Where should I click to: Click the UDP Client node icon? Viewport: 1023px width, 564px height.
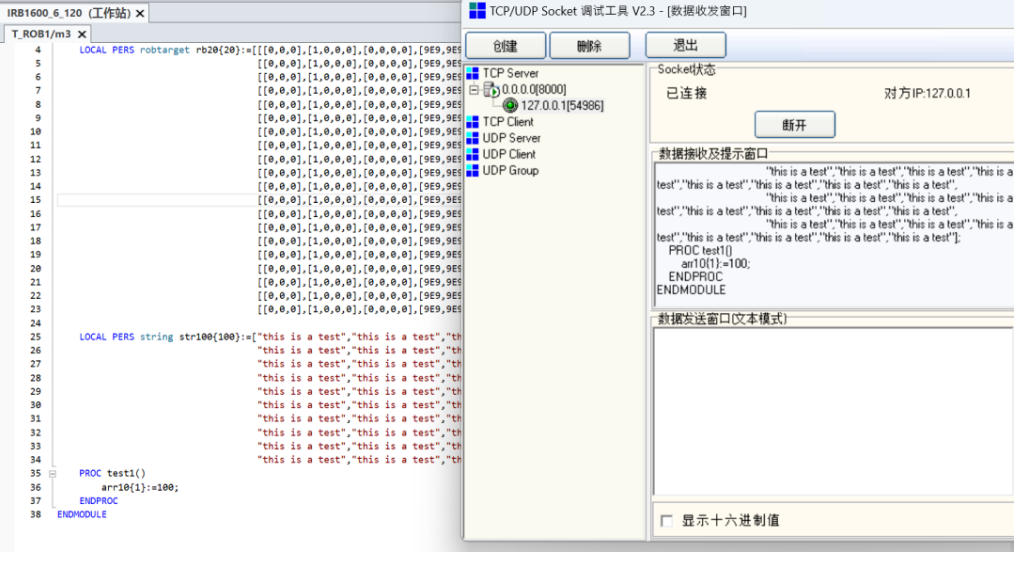click(473, 154)
